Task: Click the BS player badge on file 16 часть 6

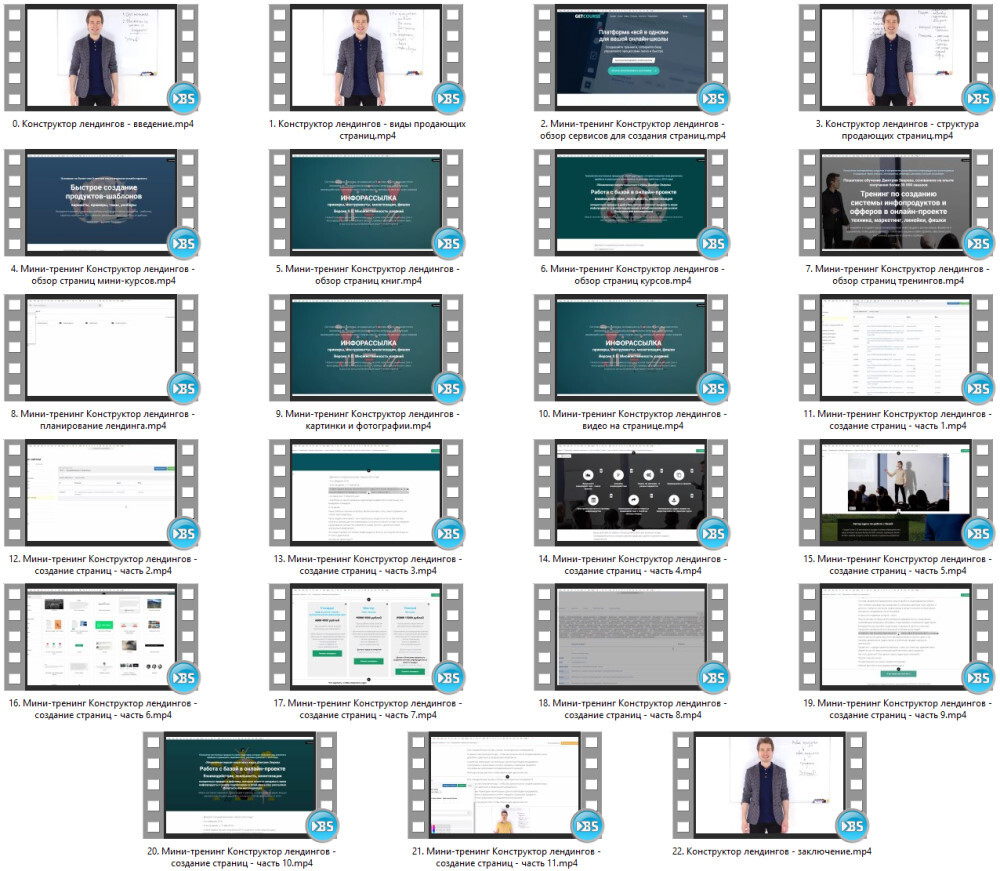Action: [184, 677]
